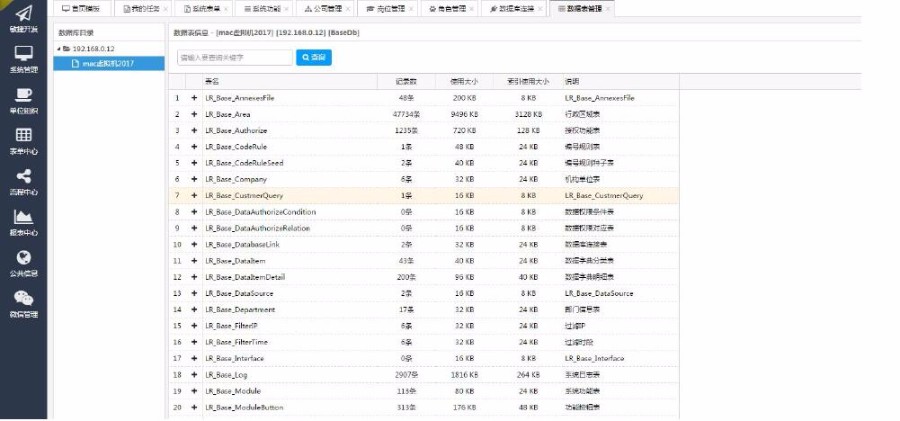Image resolution: width=900 pixels, height=421 pixels.
Task: Expand the LR_Base_CustmerQuery row plus sign
Action: point(194,195)
